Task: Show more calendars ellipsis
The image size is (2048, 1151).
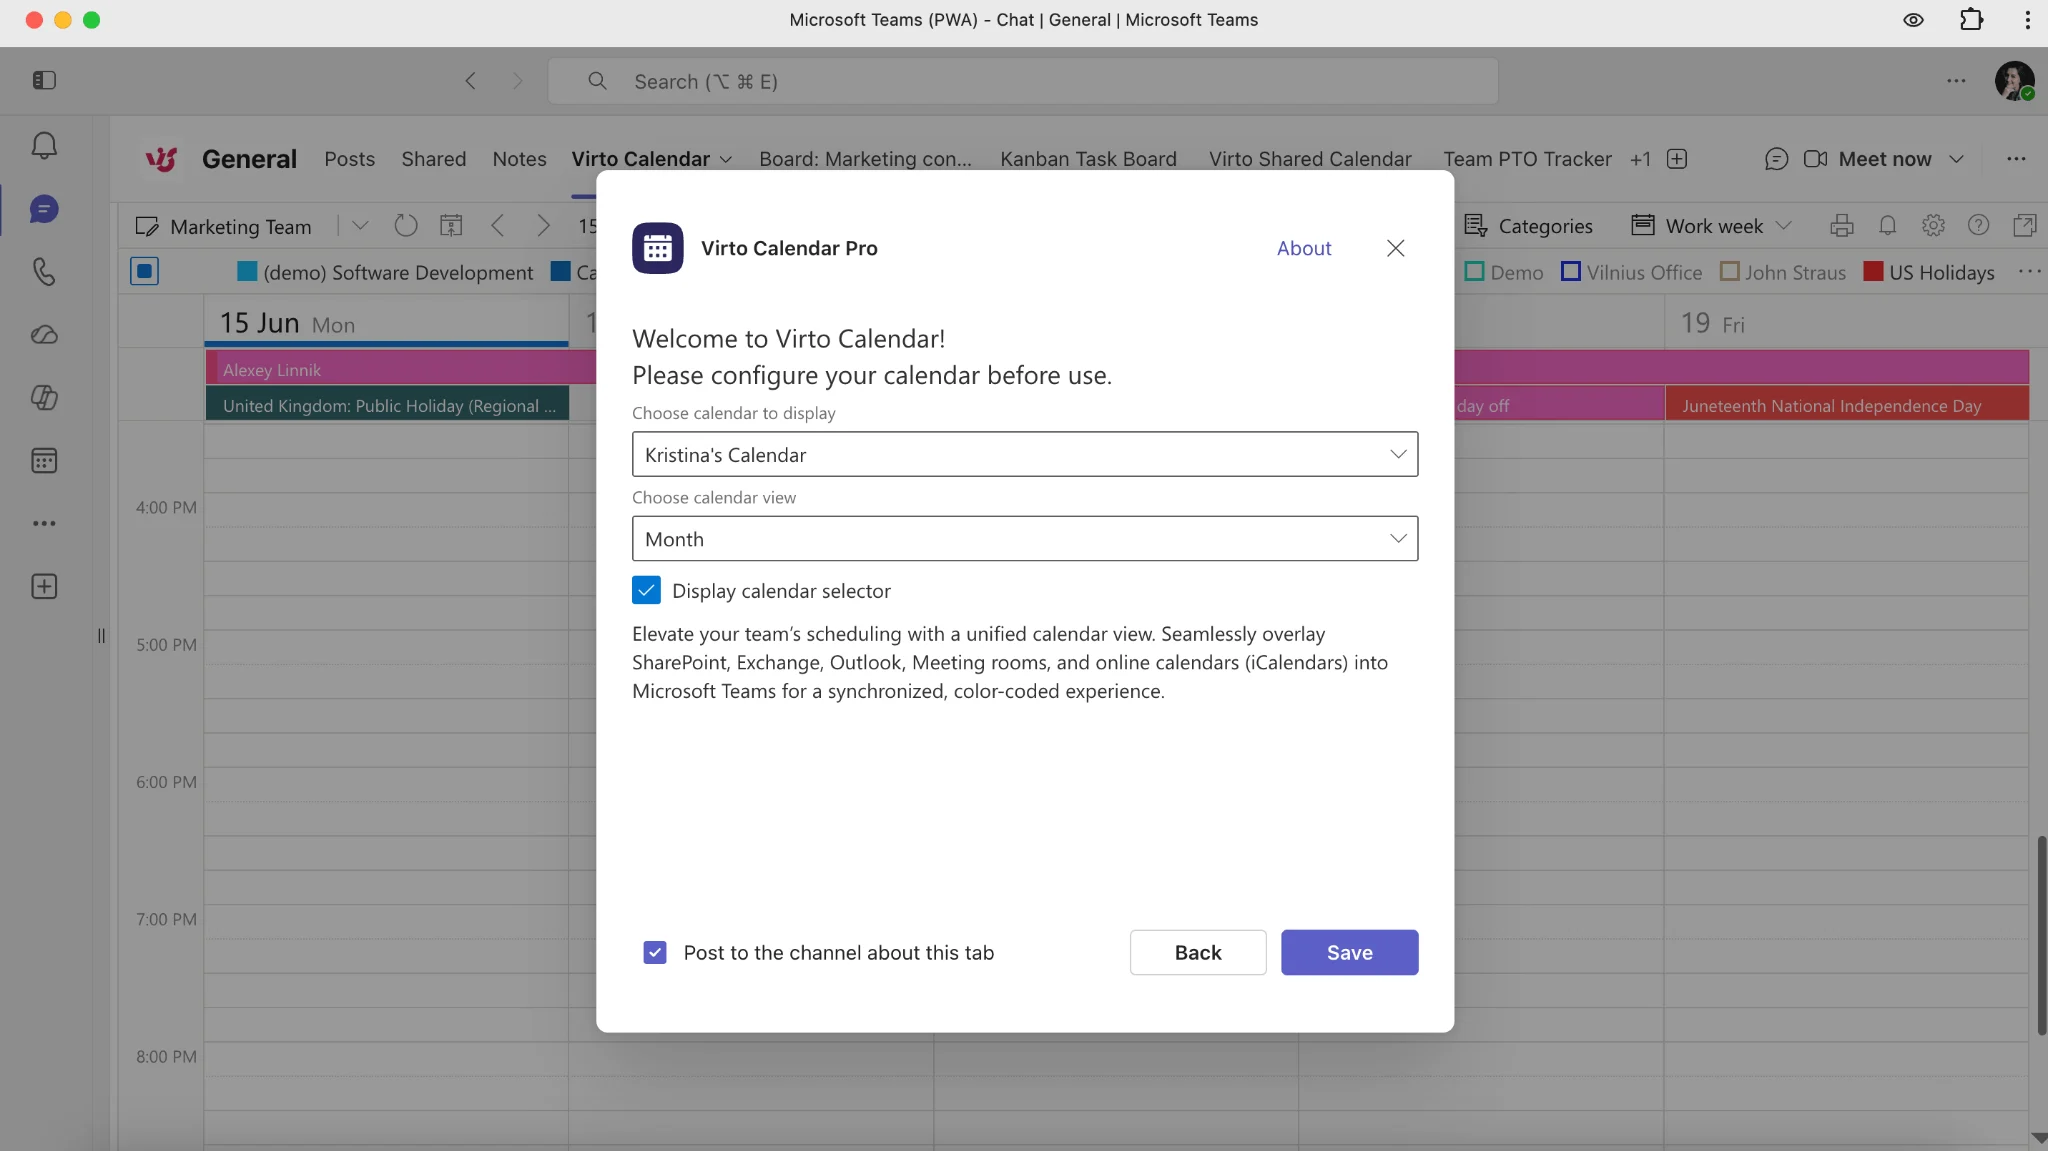Action: (2029, 272)
